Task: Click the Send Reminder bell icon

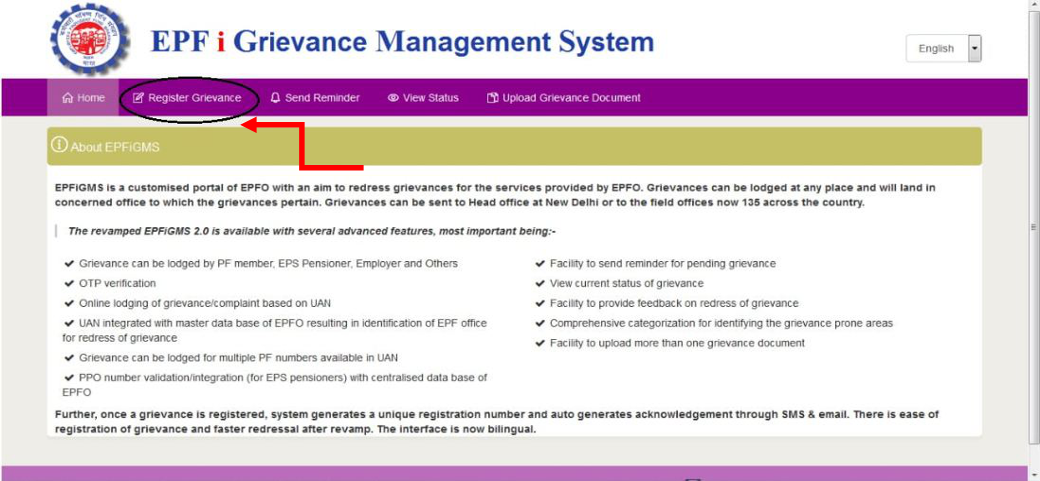Action: (276, 98)
